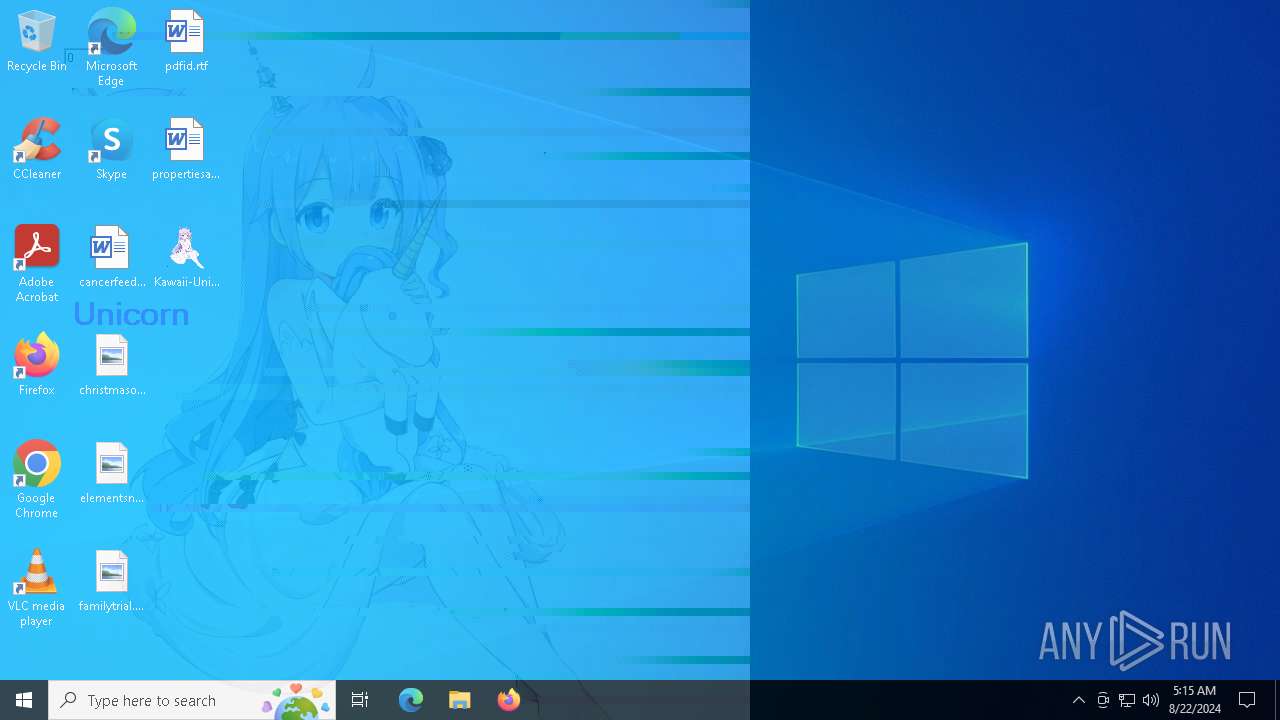Launch Firefox from the taskbar

pos(509,700)
